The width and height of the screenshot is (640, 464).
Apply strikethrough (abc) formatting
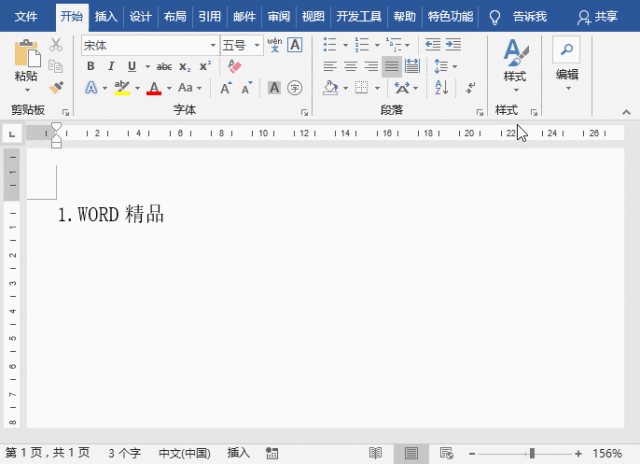point(164,67)
